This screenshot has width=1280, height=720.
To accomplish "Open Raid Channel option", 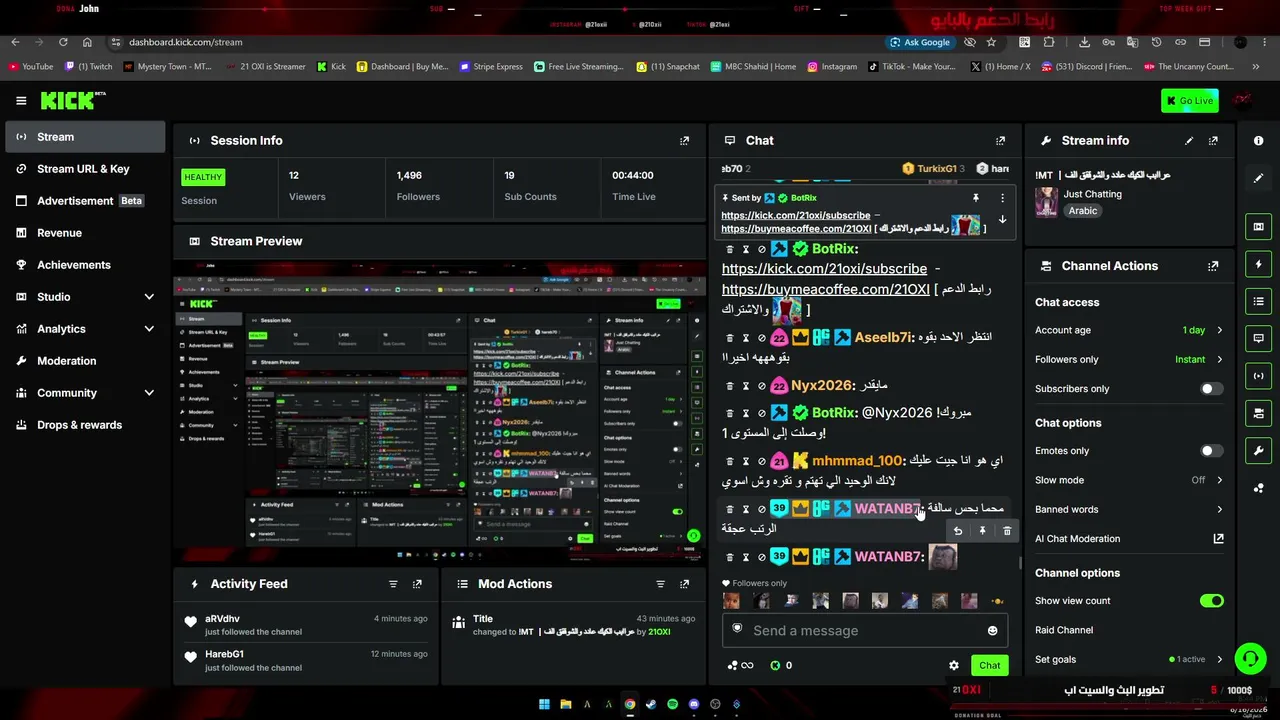I will click(x=1064, y=630).
